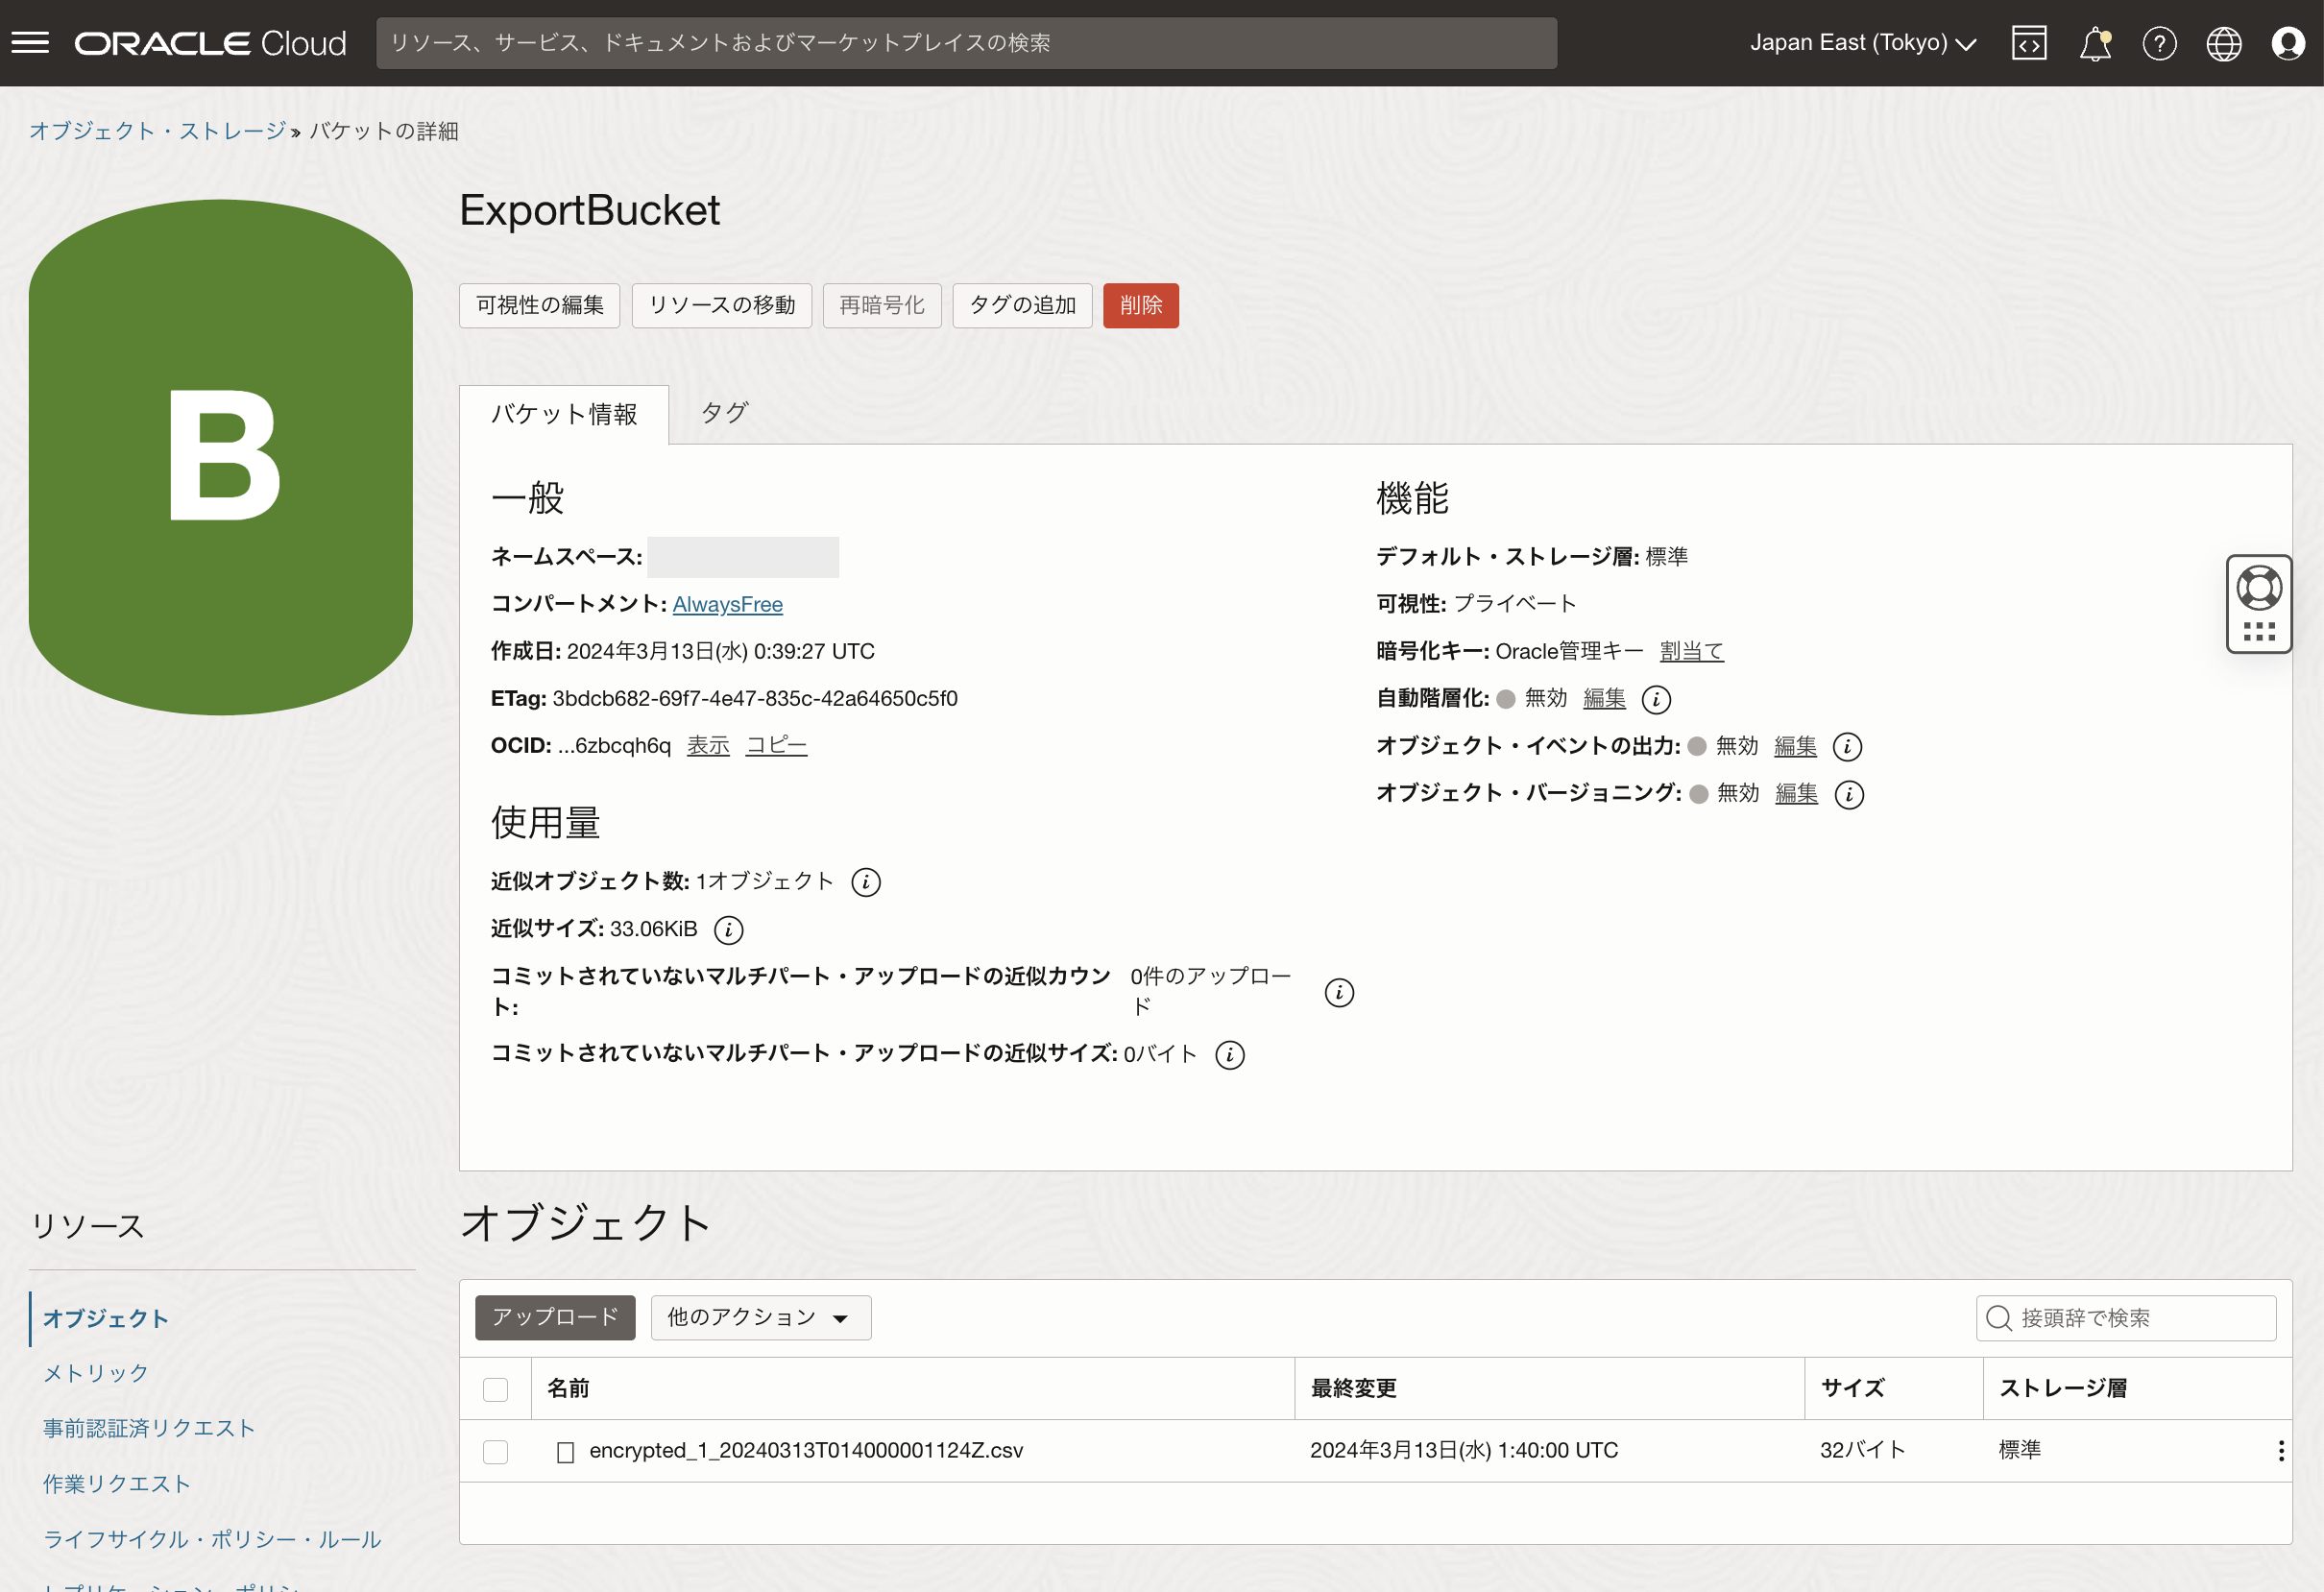Open the floating support widget
The height and width of the screenshot is (1592, 2324).
pos(2259,604)
